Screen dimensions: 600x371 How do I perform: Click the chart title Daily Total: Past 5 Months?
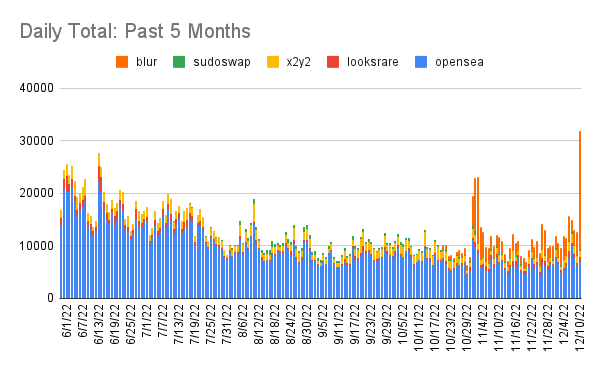135,31
